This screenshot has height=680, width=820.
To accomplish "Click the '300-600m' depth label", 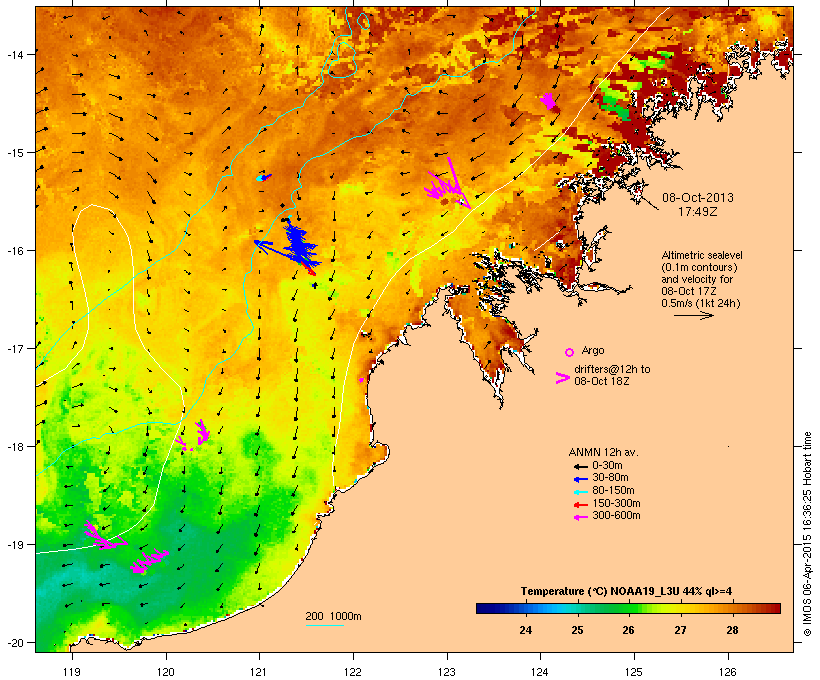I will click(616, 515).
